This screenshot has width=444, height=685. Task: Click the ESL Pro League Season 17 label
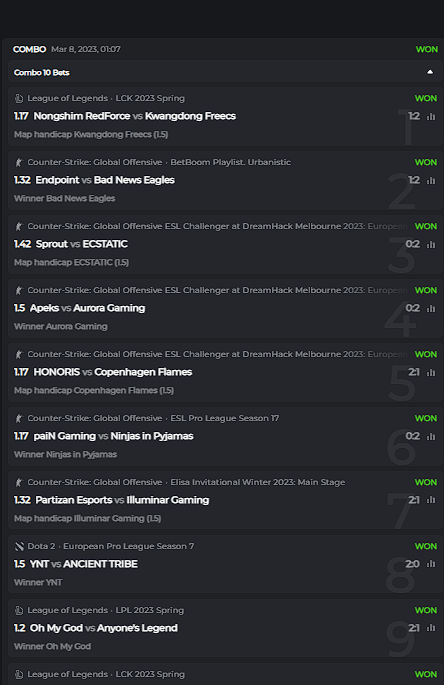(225, 418)
